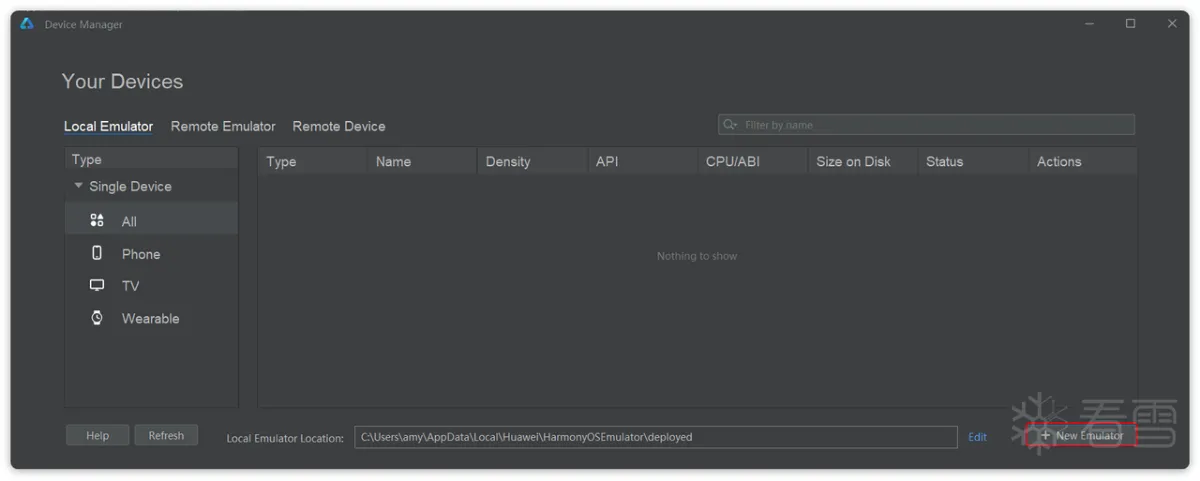
Task: Click the Single Device tree label
Action: point(130,186)
